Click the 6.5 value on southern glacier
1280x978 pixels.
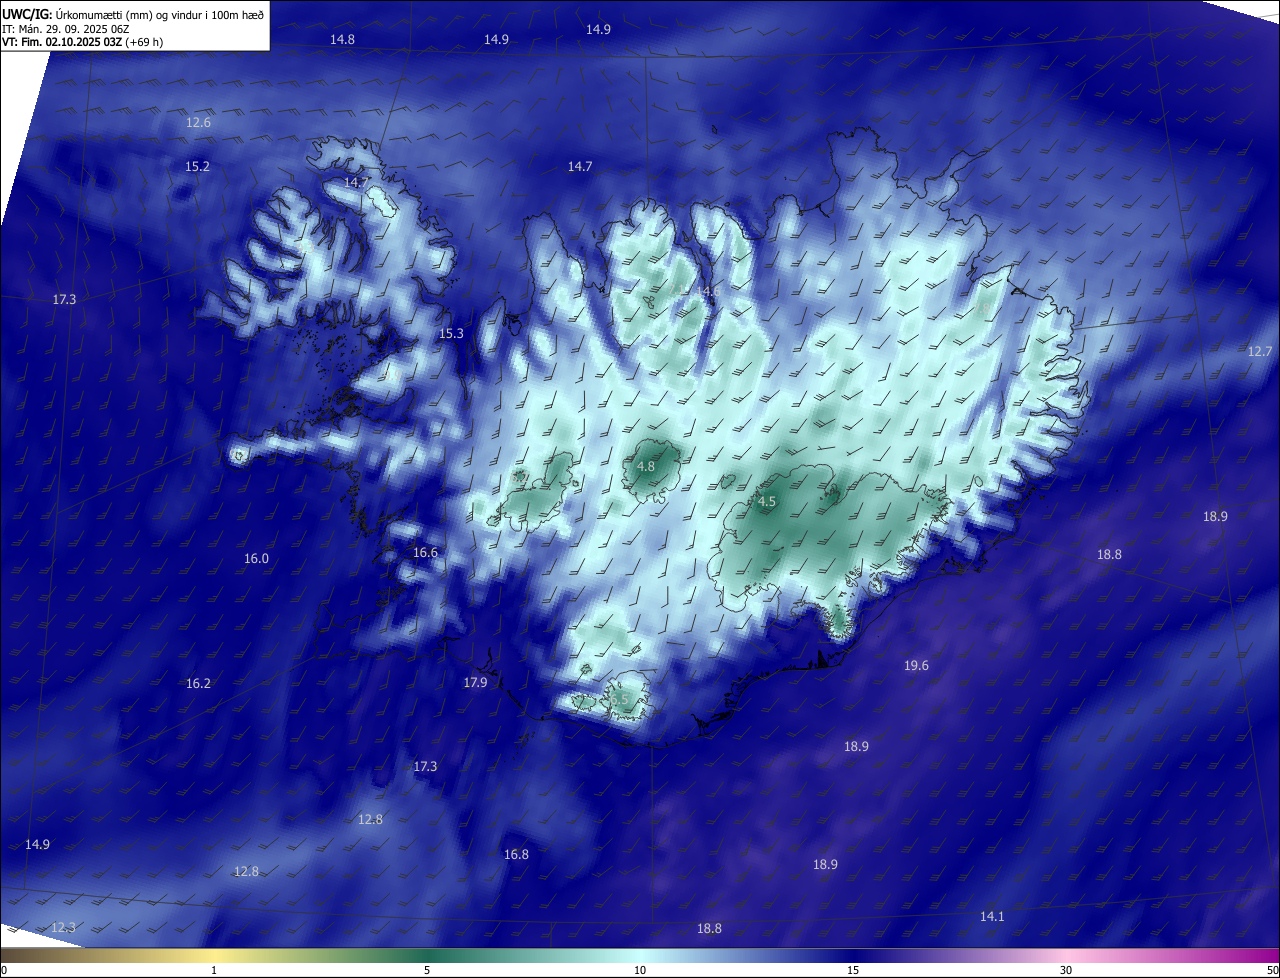coord(621,700)
